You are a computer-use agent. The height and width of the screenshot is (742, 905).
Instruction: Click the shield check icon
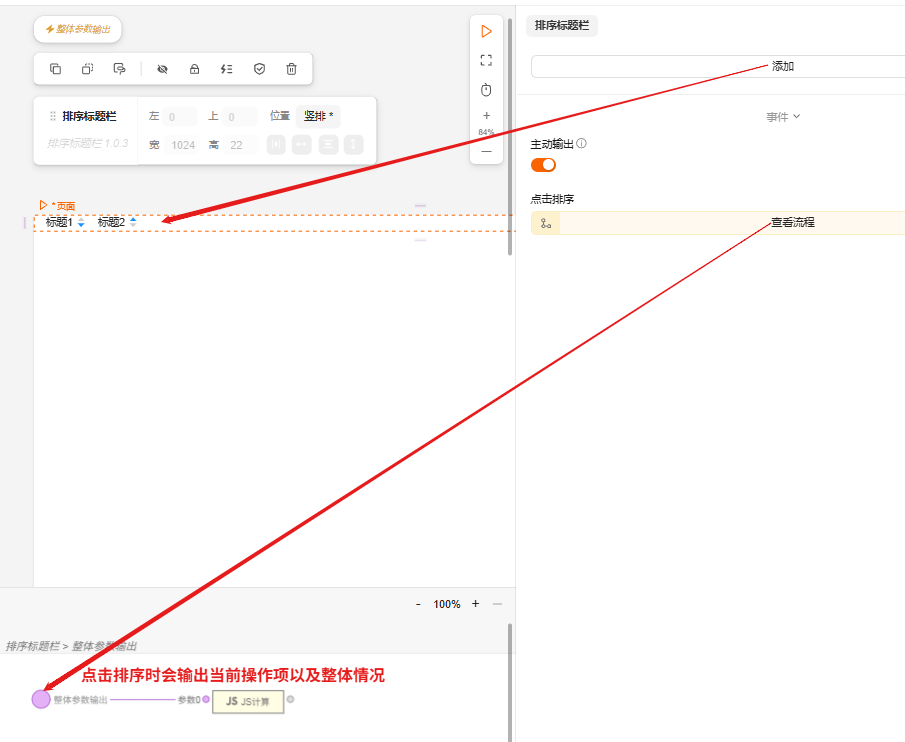click(x=259, y=69)
